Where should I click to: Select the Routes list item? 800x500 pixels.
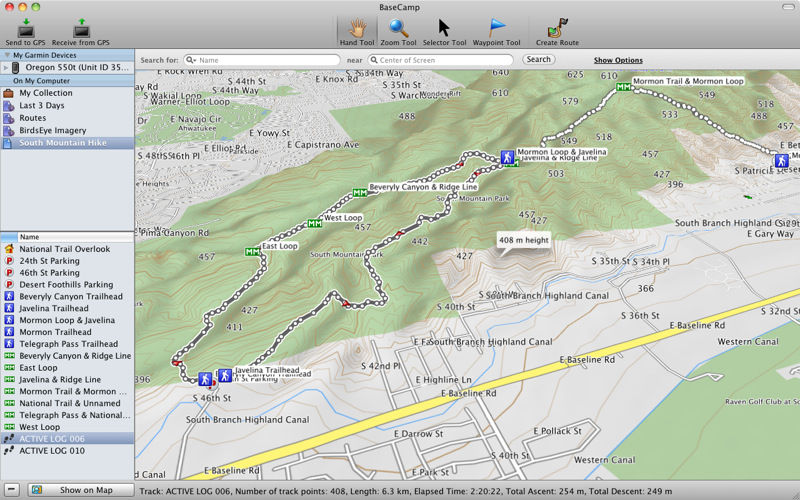tap(67, 118)
